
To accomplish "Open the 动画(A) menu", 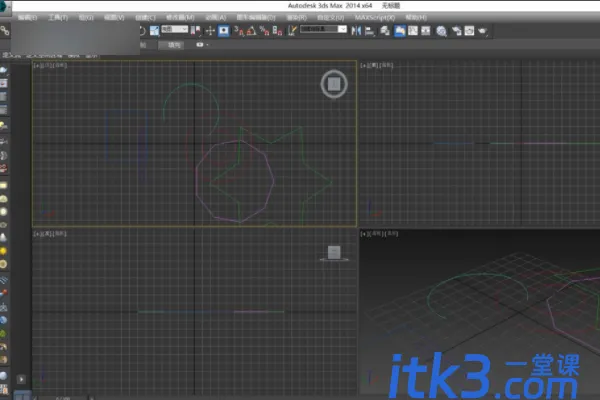I will (215, 18).
